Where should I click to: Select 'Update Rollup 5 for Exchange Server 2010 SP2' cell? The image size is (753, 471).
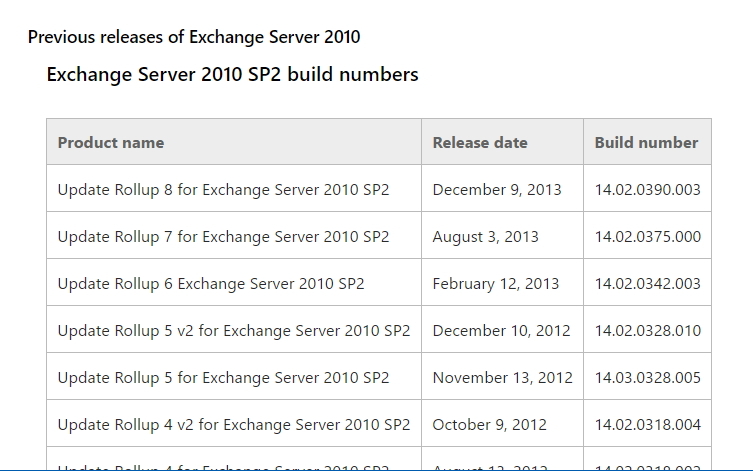point(234,377)
